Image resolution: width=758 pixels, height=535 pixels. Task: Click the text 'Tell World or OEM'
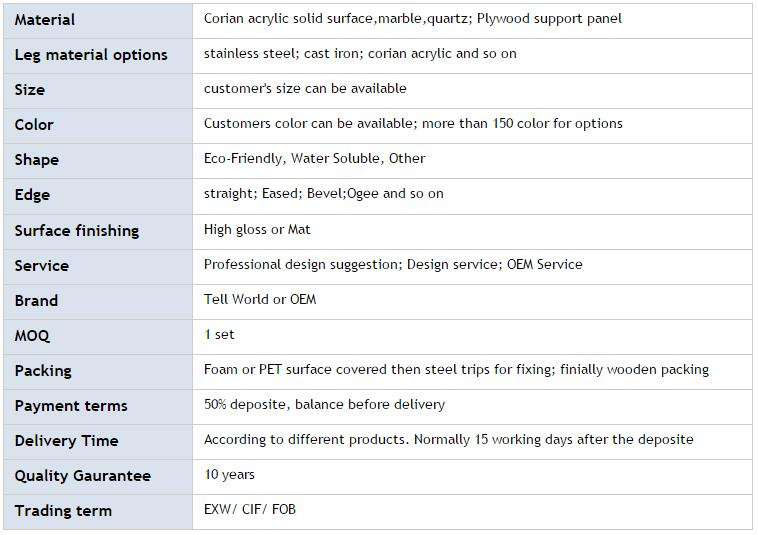(x=260, y=300)
